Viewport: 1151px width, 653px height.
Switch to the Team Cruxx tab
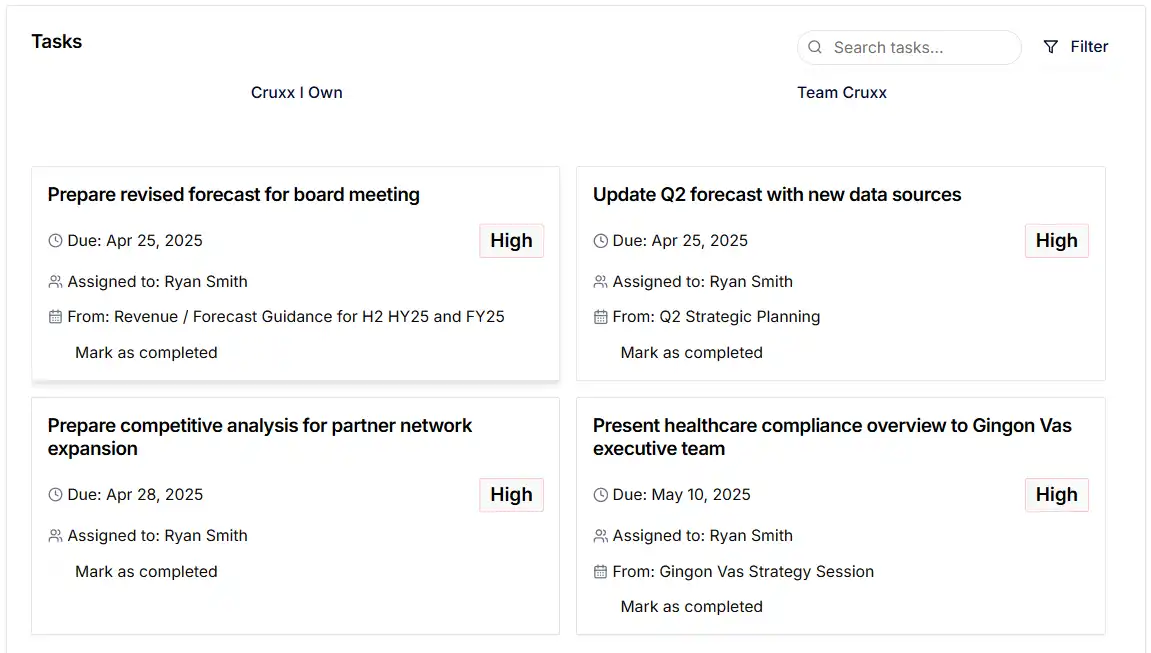[x=841, y=93]
